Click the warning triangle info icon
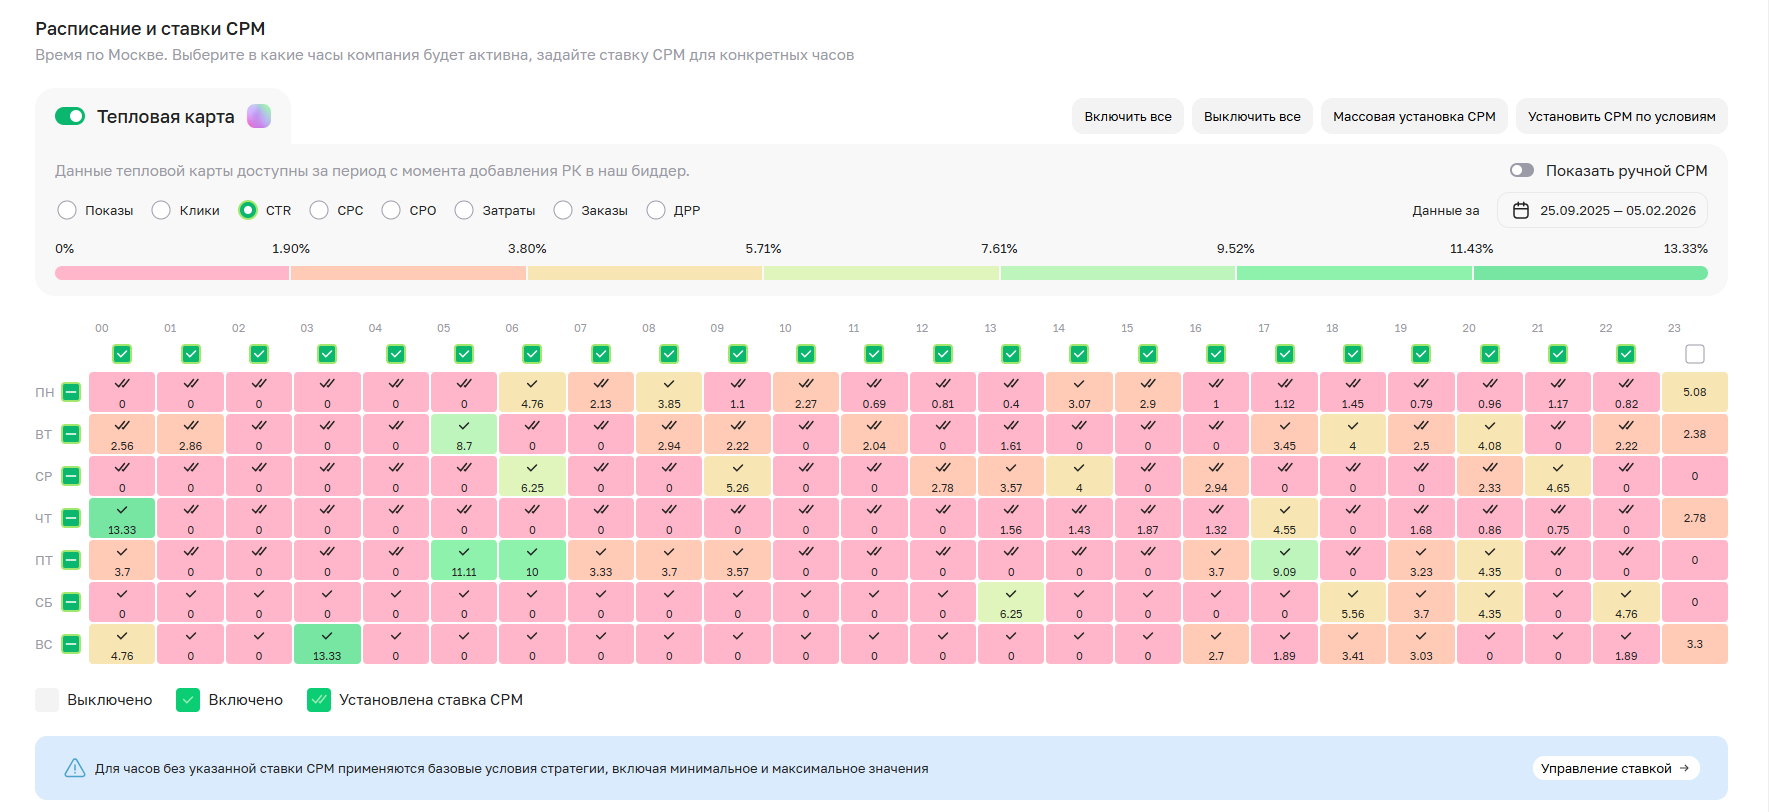This screenshot has height=812, width=1769. tap(75, 768)
